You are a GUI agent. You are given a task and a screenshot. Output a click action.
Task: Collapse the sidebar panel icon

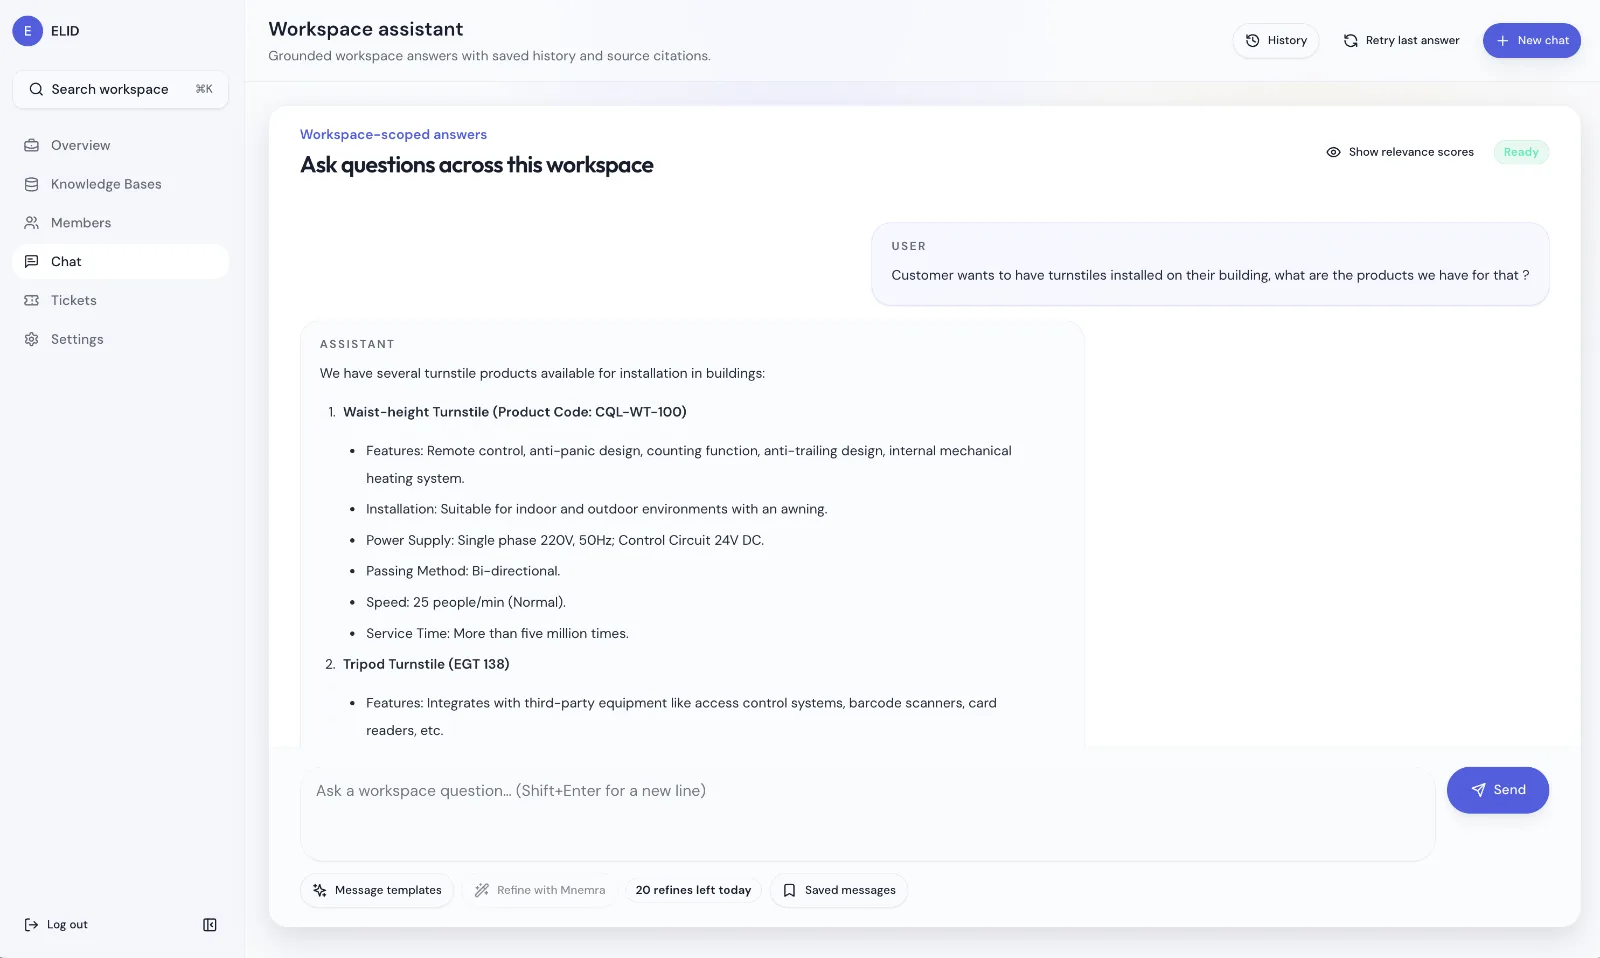click(x=210, y=925)
